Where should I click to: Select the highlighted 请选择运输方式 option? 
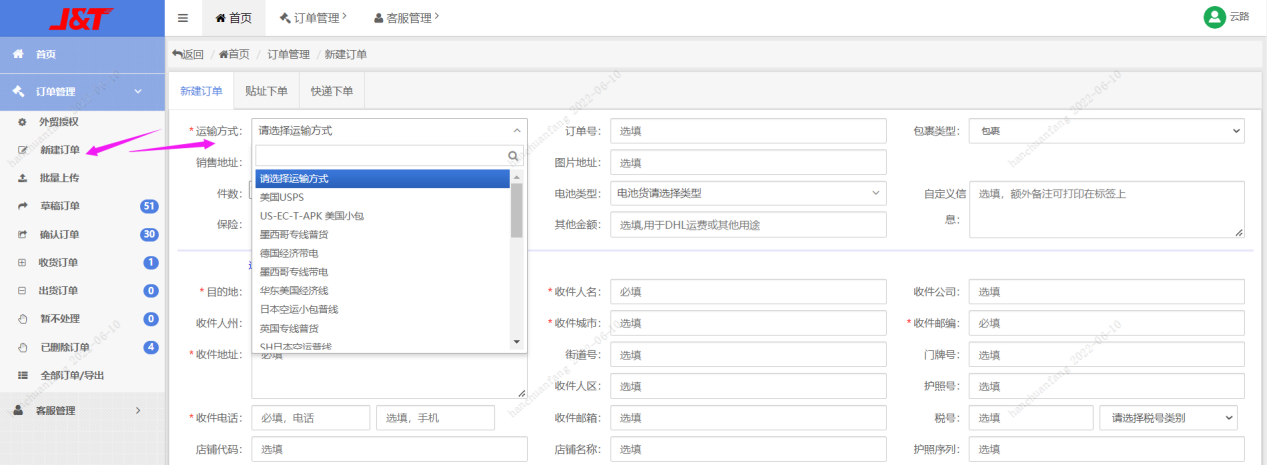(382, 178)
